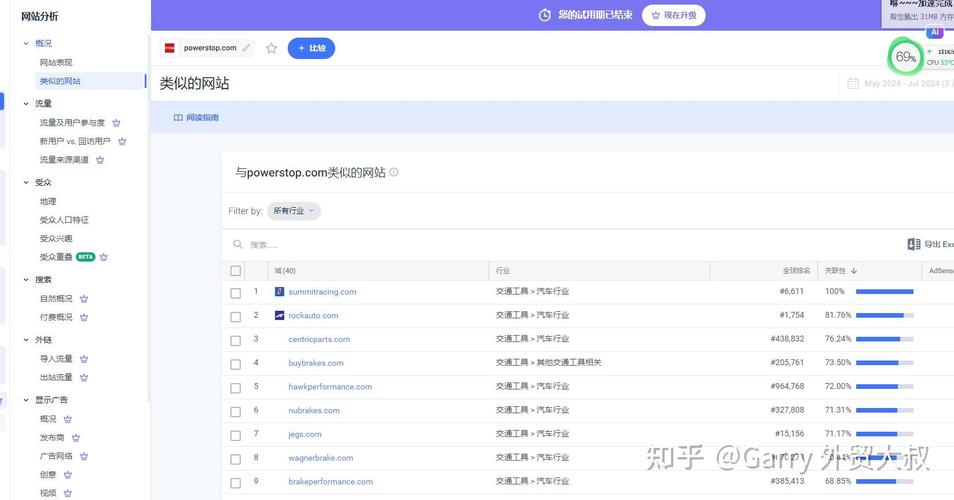Click crown icon next to 流量来源渠道
954x500 pixels.
click(x=100, y=160)
